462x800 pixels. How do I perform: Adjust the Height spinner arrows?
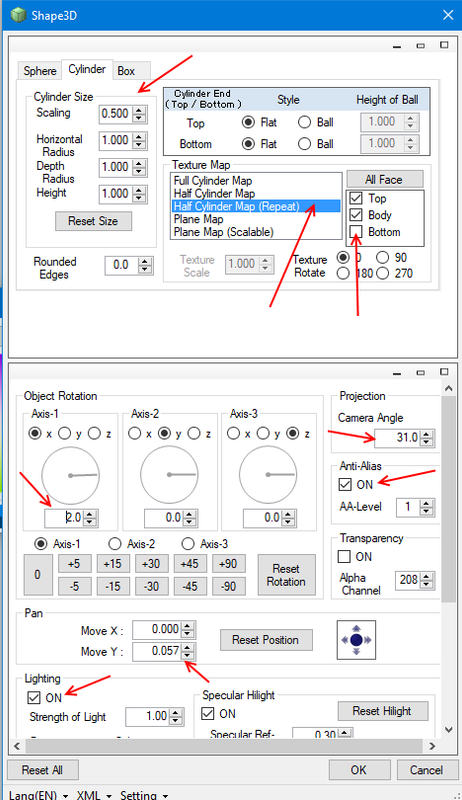[x=139, y=194]
